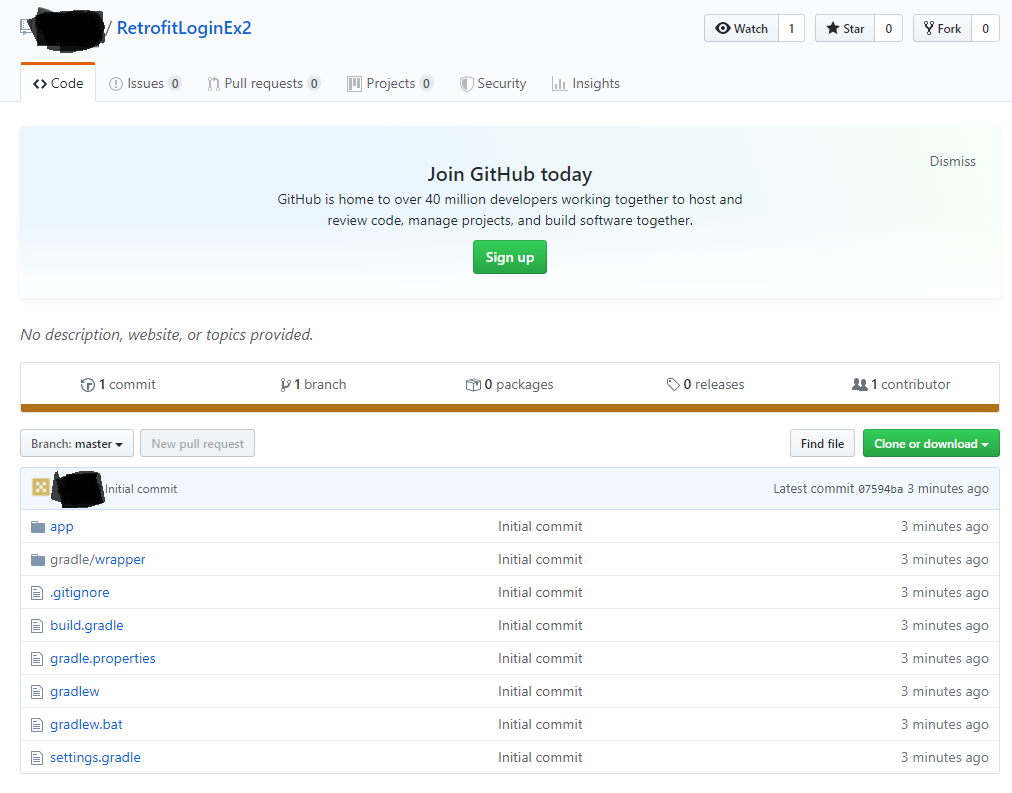Open the build.gradle file

tap(86, 625)
